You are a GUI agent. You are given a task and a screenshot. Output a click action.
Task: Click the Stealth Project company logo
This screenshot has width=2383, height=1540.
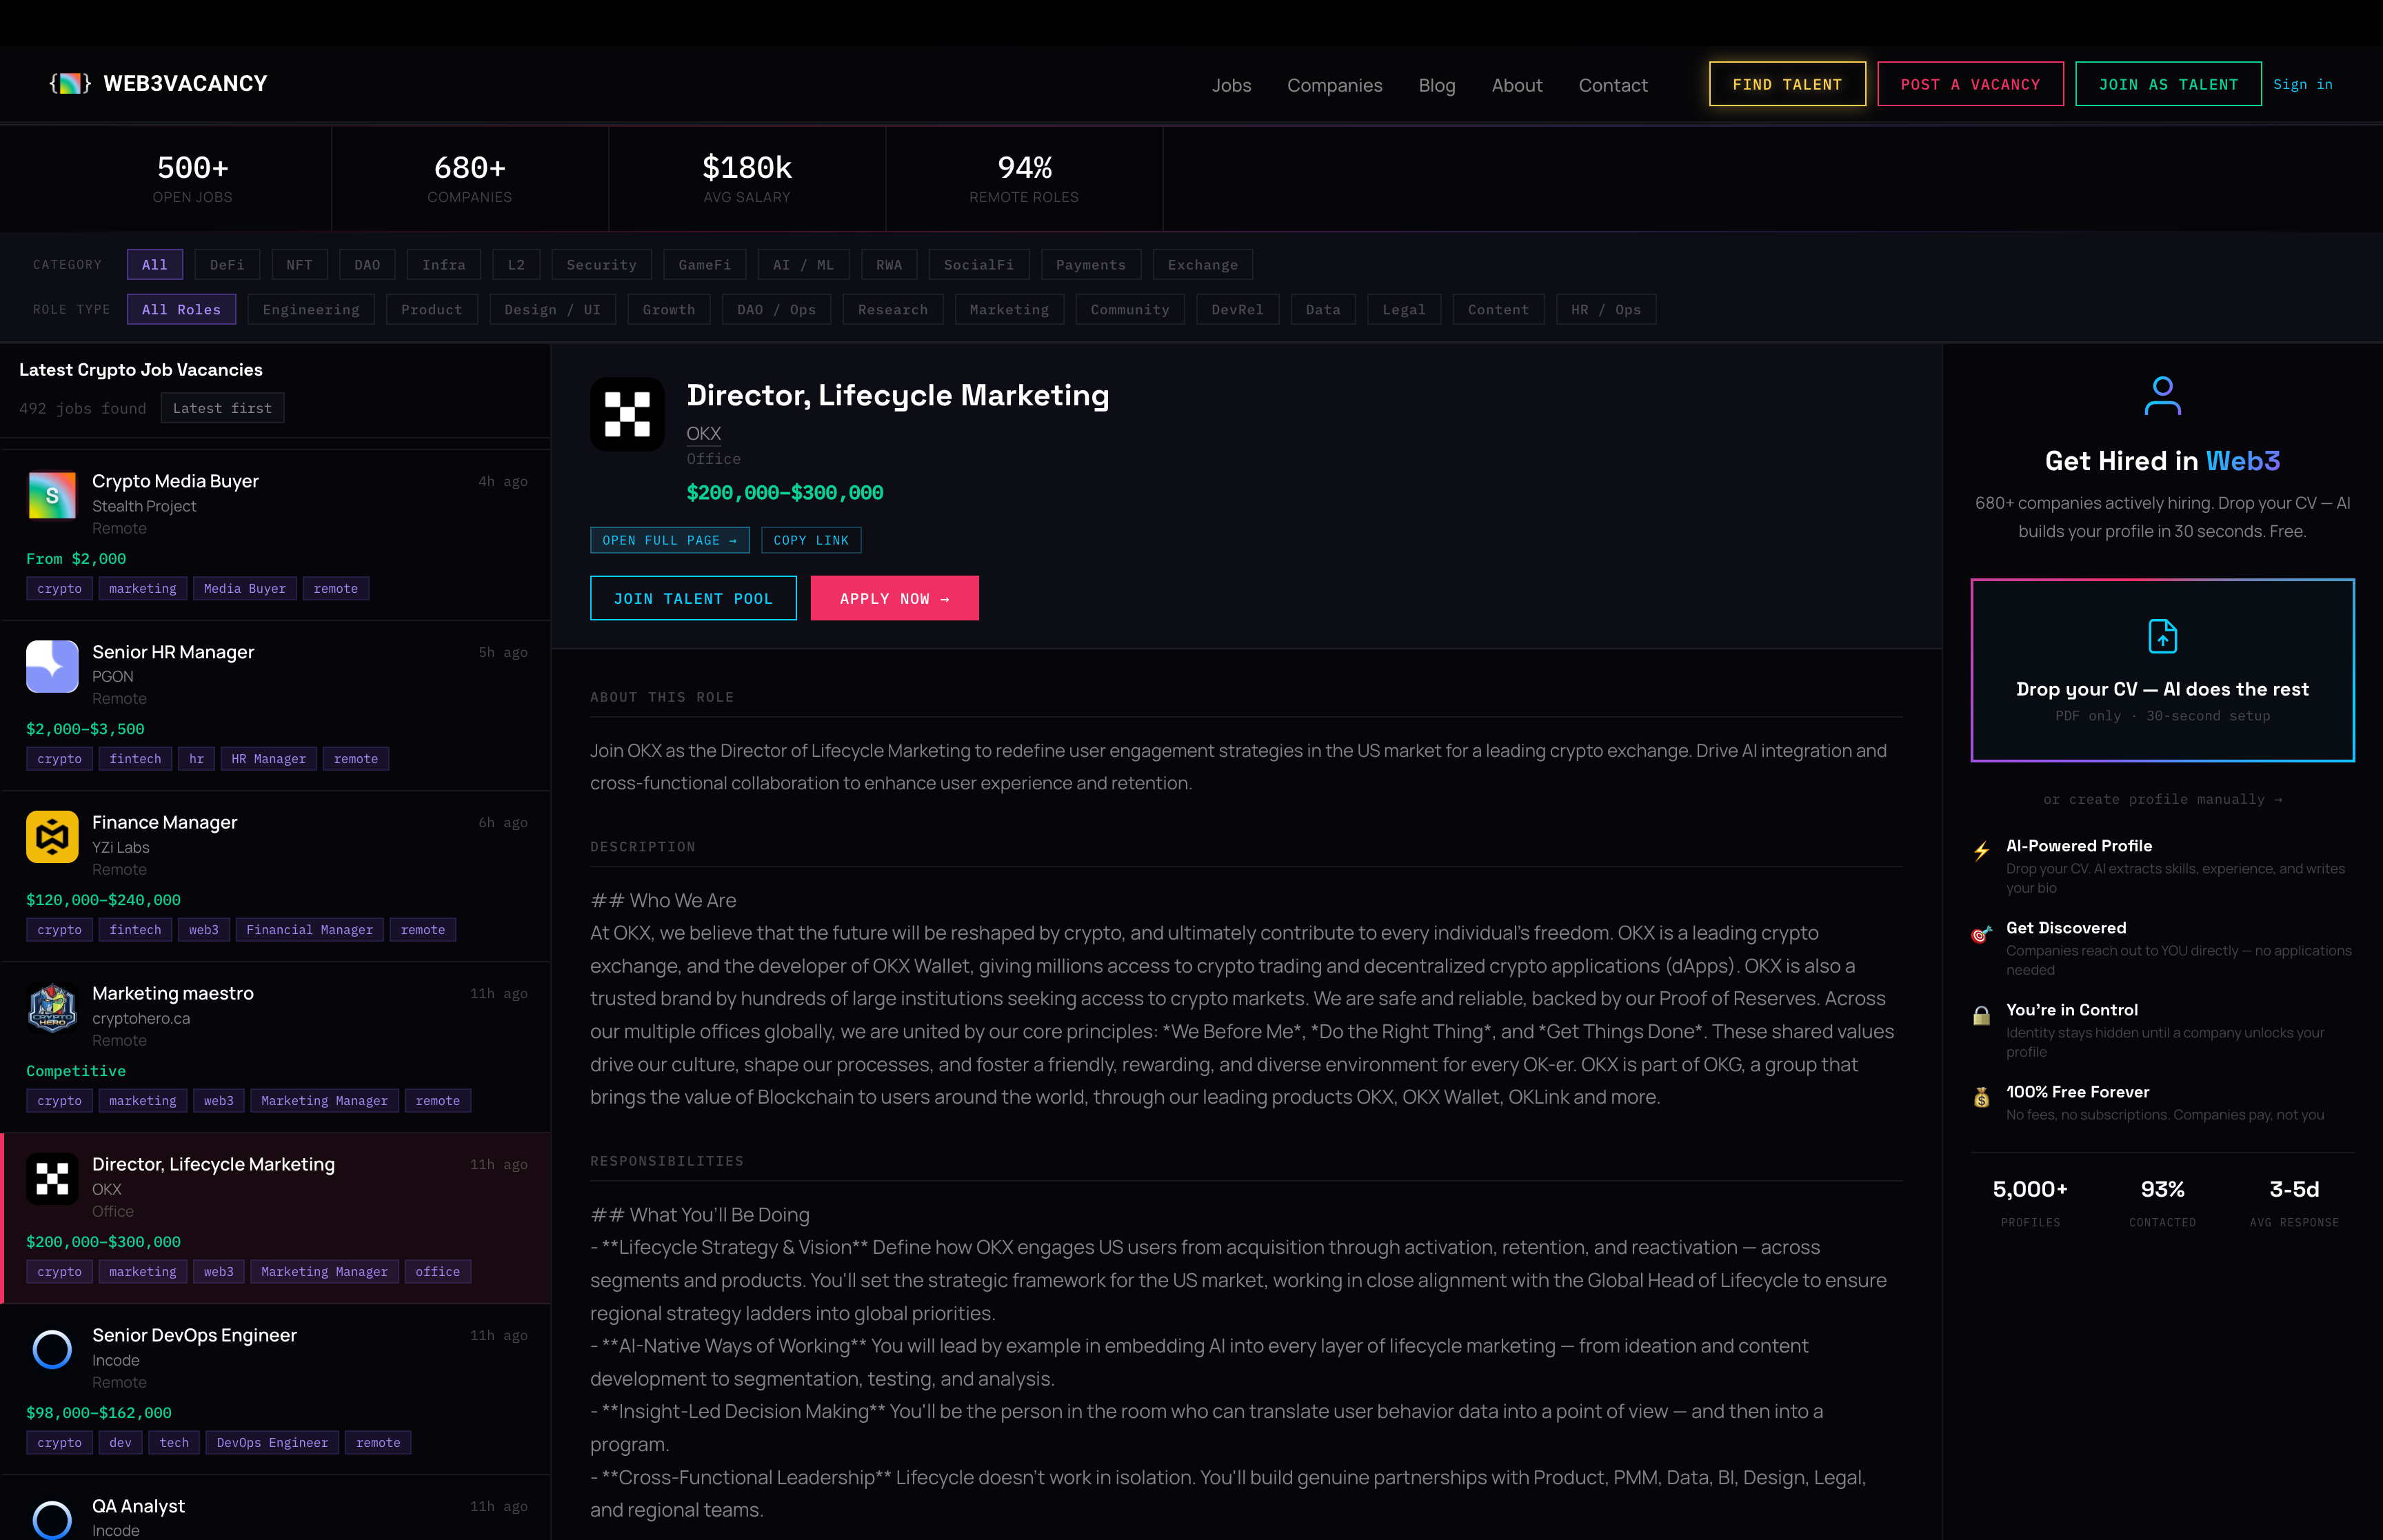[52, 495]
